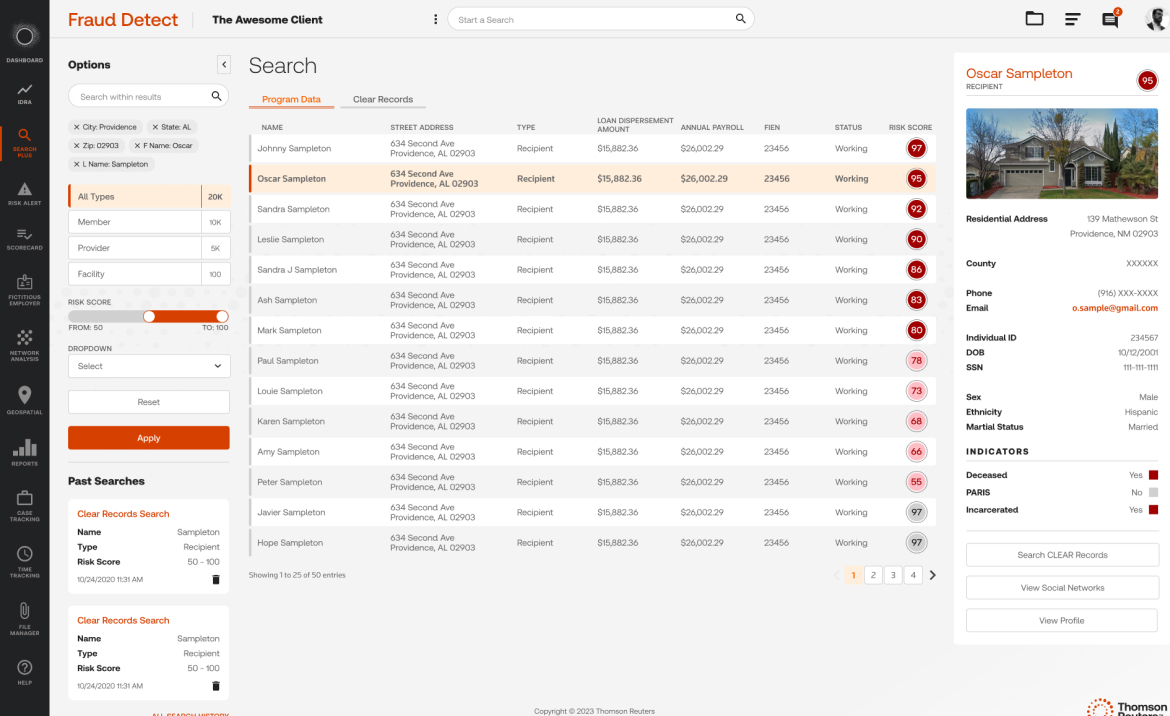The height and width of the screenshot is (716, 1170).
Task: Select the Hope Sampleton row
Action: [x=592, y=543]
